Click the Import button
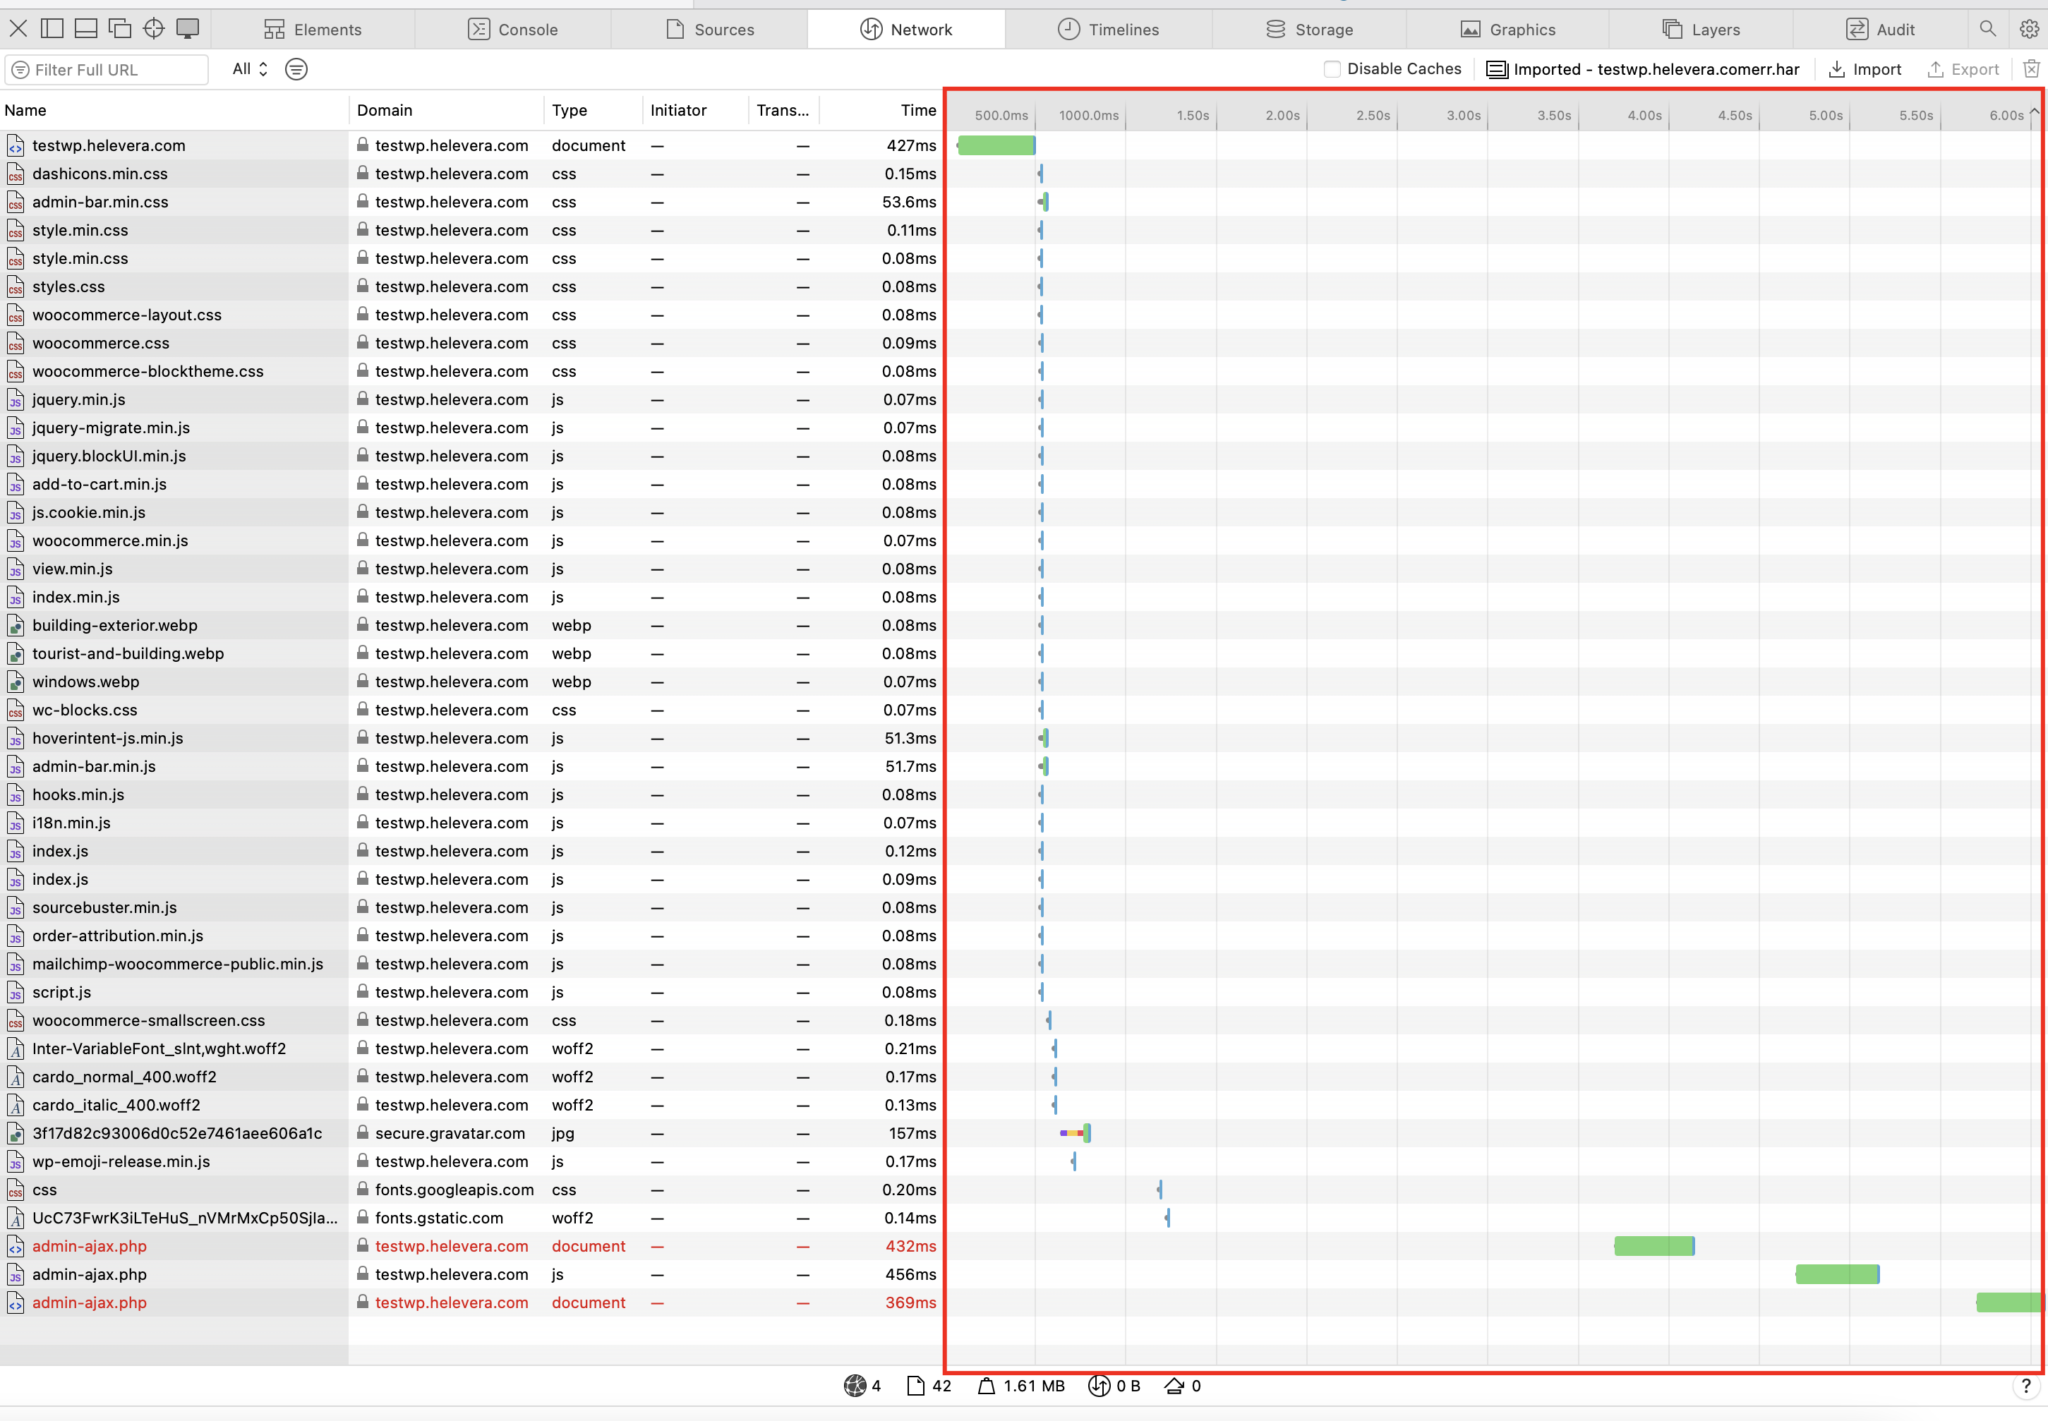The width and height of the screenshot is (2048, 1421). 1866,69
